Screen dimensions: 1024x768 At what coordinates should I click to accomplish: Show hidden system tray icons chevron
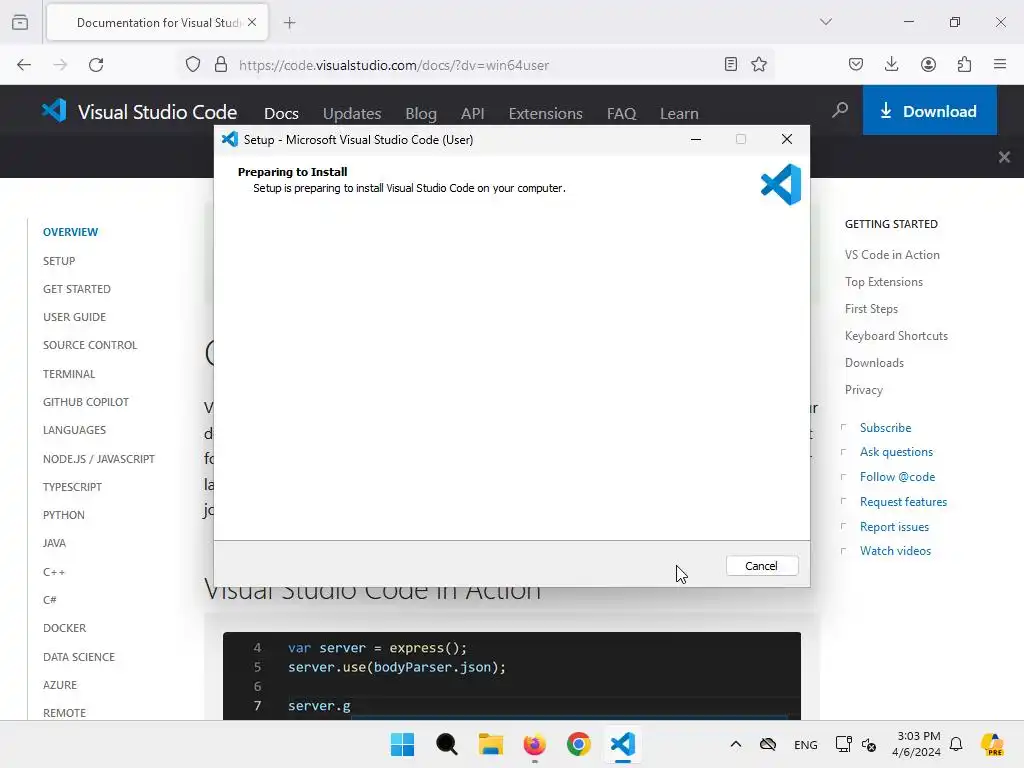(x=735, y=744)
